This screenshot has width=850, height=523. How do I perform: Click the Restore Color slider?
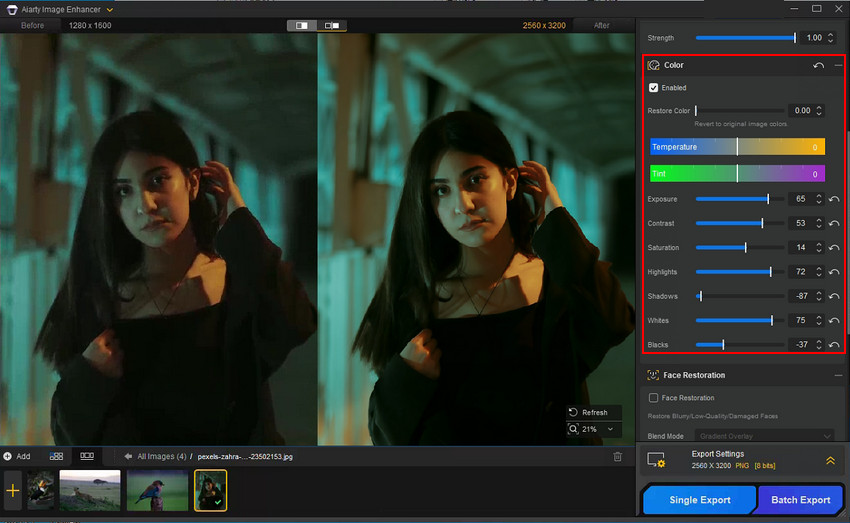740,111
